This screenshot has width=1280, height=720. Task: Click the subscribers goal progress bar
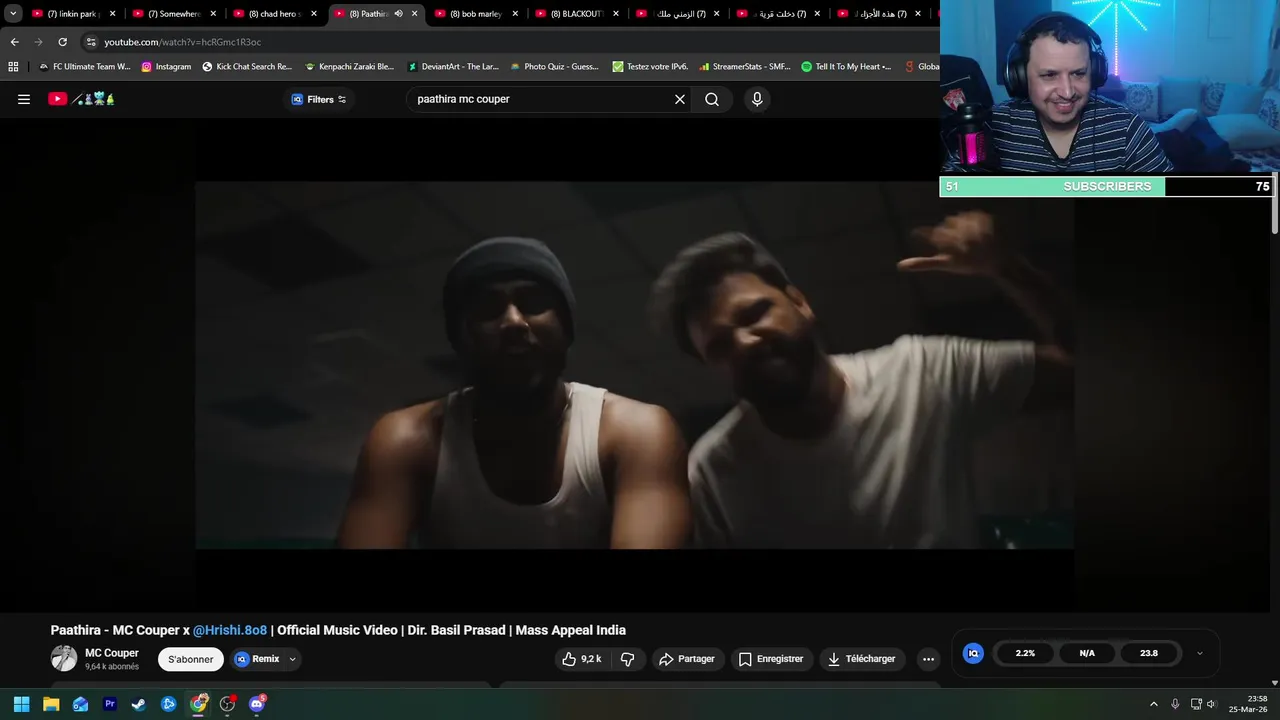pos(1107,186)
